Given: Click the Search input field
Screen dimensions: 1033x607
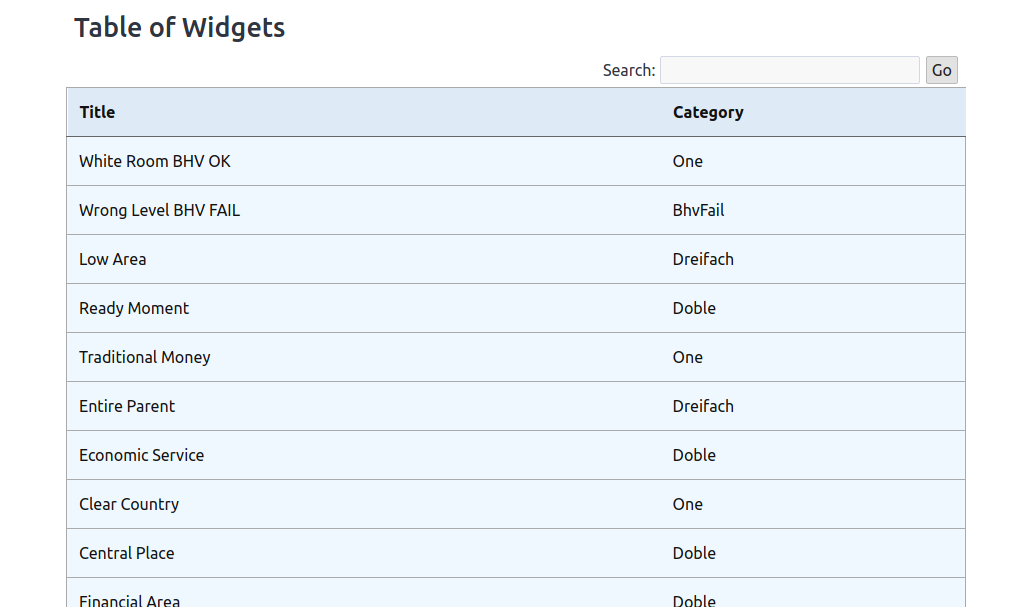Looking at the screenshot, I should (x=789, y=70).
